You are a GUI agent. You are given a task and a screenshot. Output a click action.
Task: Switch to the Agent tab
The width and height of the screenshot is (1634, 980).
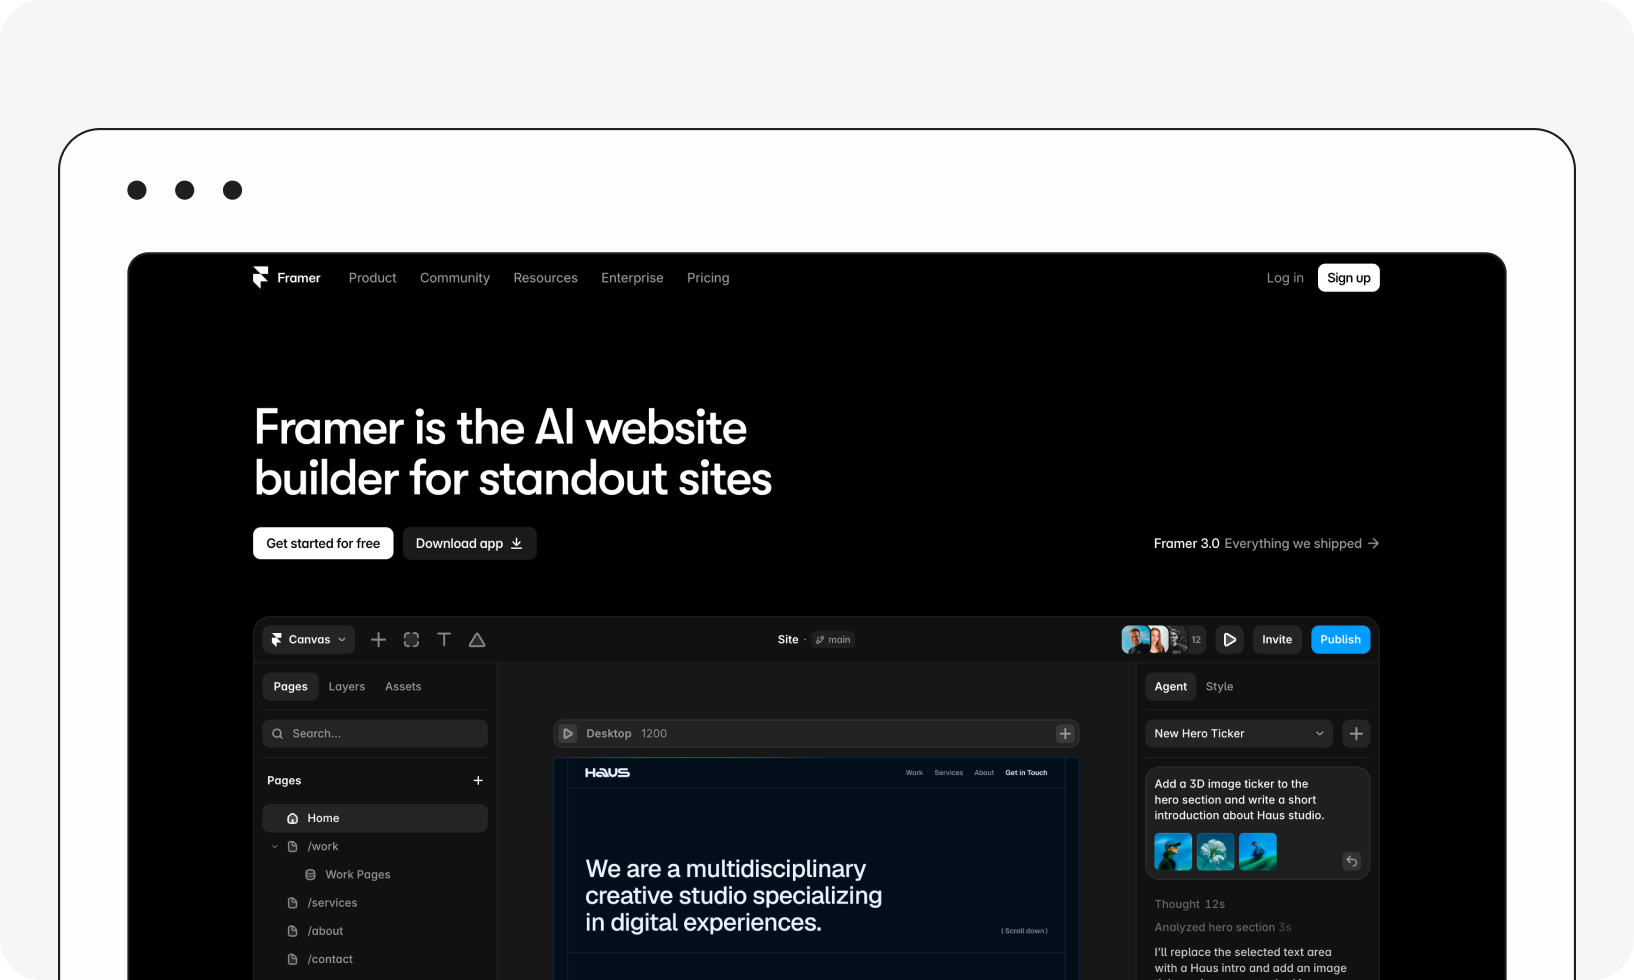[1171, 687]
